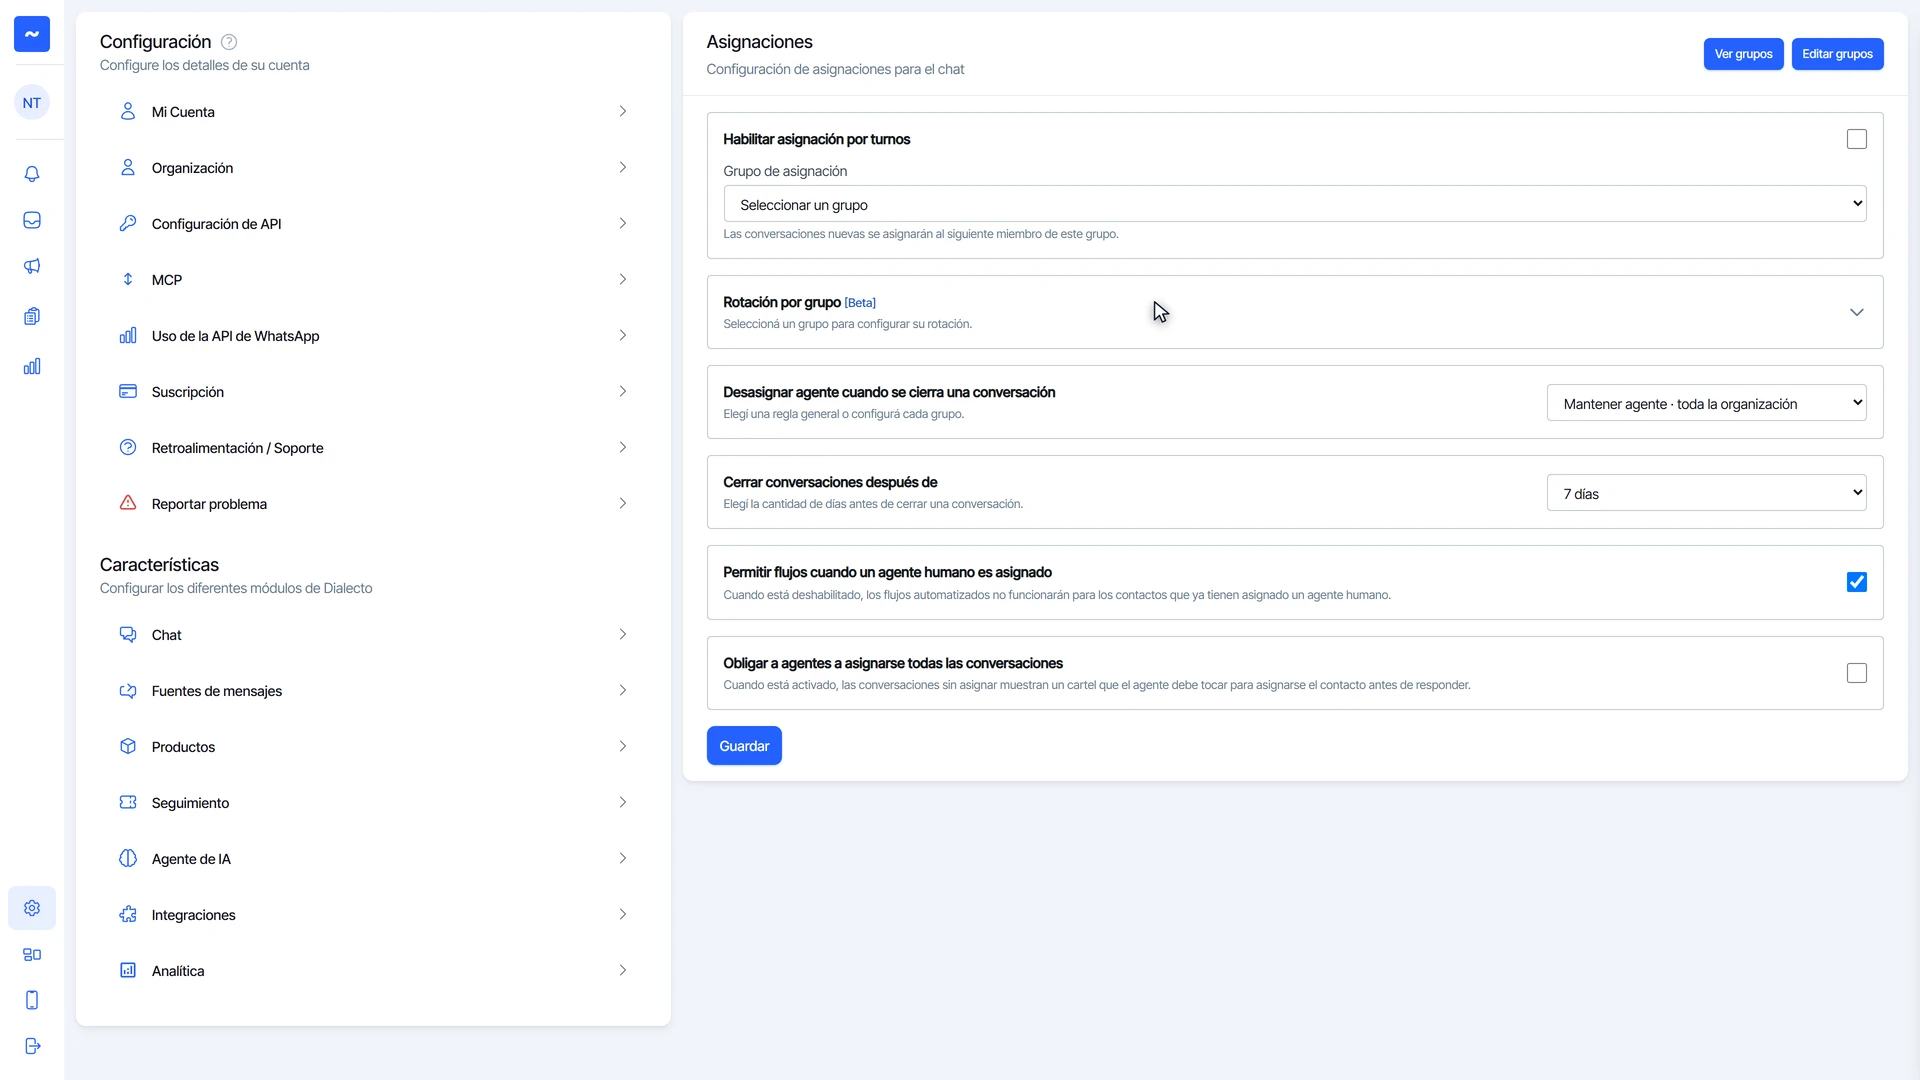Open the inbox icon in the sidebar
The image size is (1920, 1080).
pyautogui.click(x=32, y=220)
